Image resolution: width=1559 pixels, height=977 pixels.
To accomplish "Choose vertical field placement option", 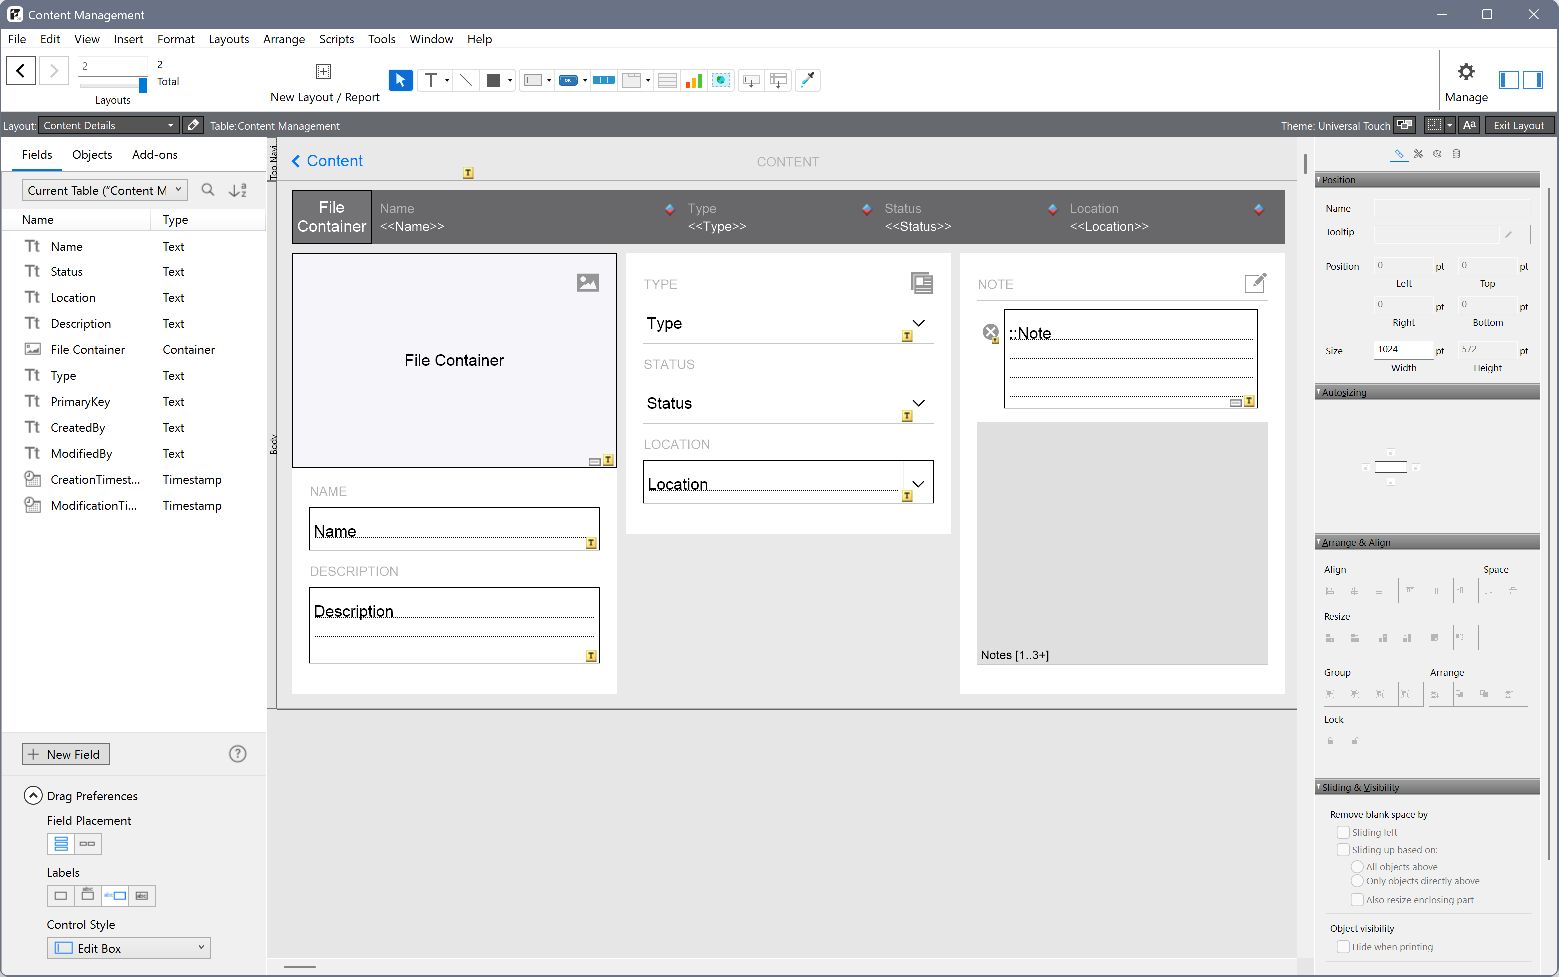I will (x=61, y=844).
